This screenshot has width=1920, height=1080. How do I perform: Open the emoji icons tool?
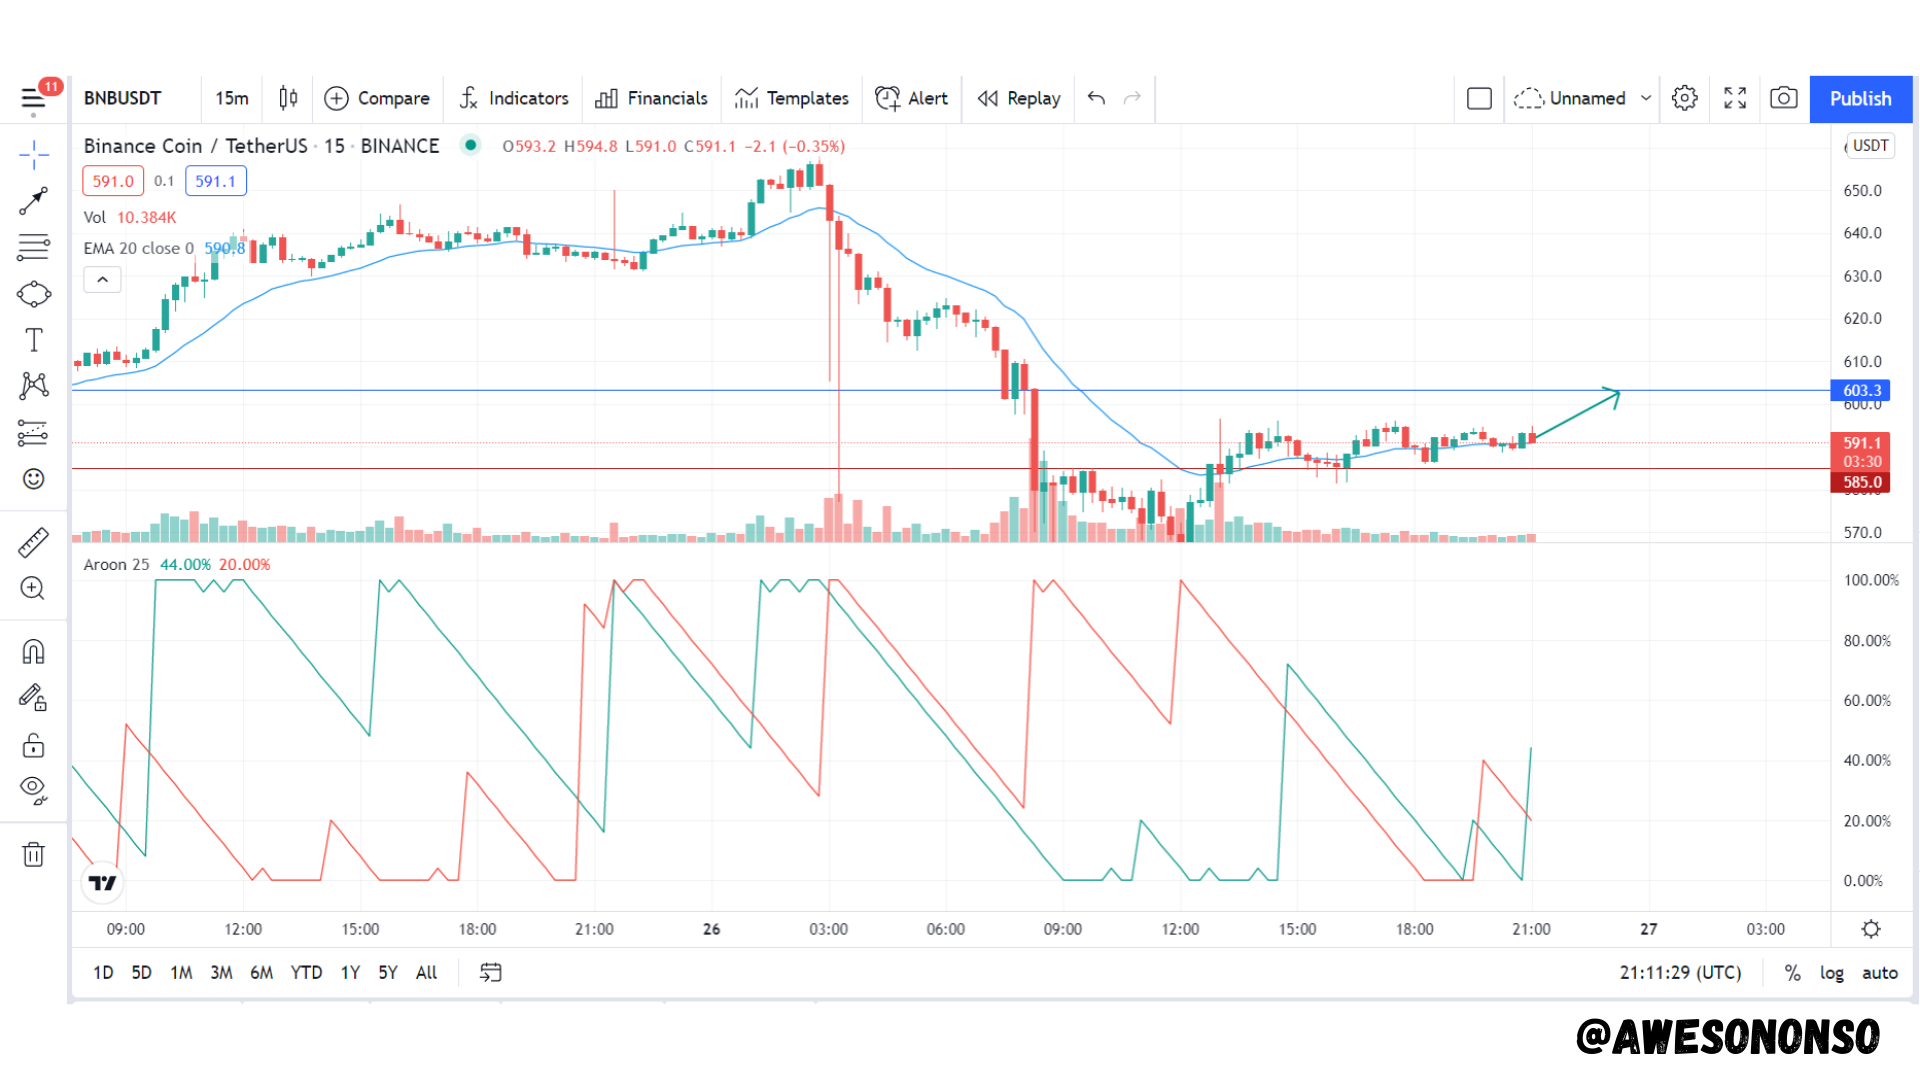tap(33, 479)
